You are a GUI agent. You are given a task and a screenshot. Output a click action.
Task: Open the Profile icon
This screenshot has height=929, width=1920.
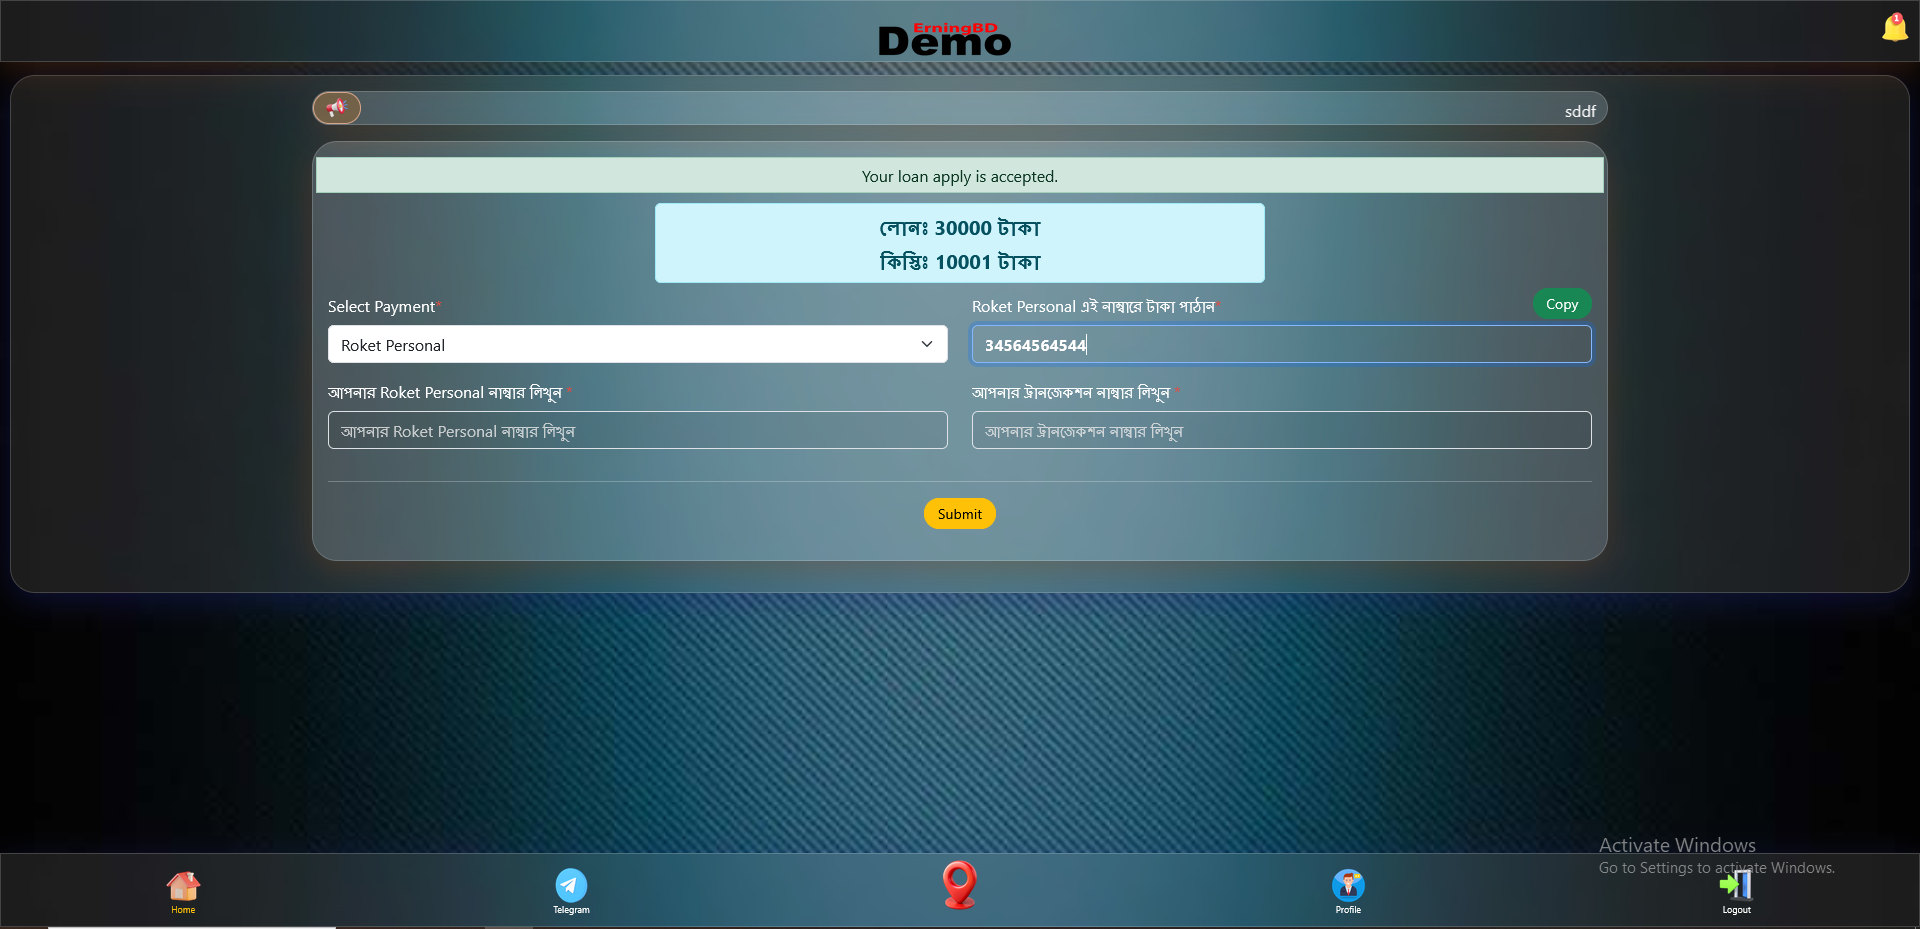tap(1348, 886)
